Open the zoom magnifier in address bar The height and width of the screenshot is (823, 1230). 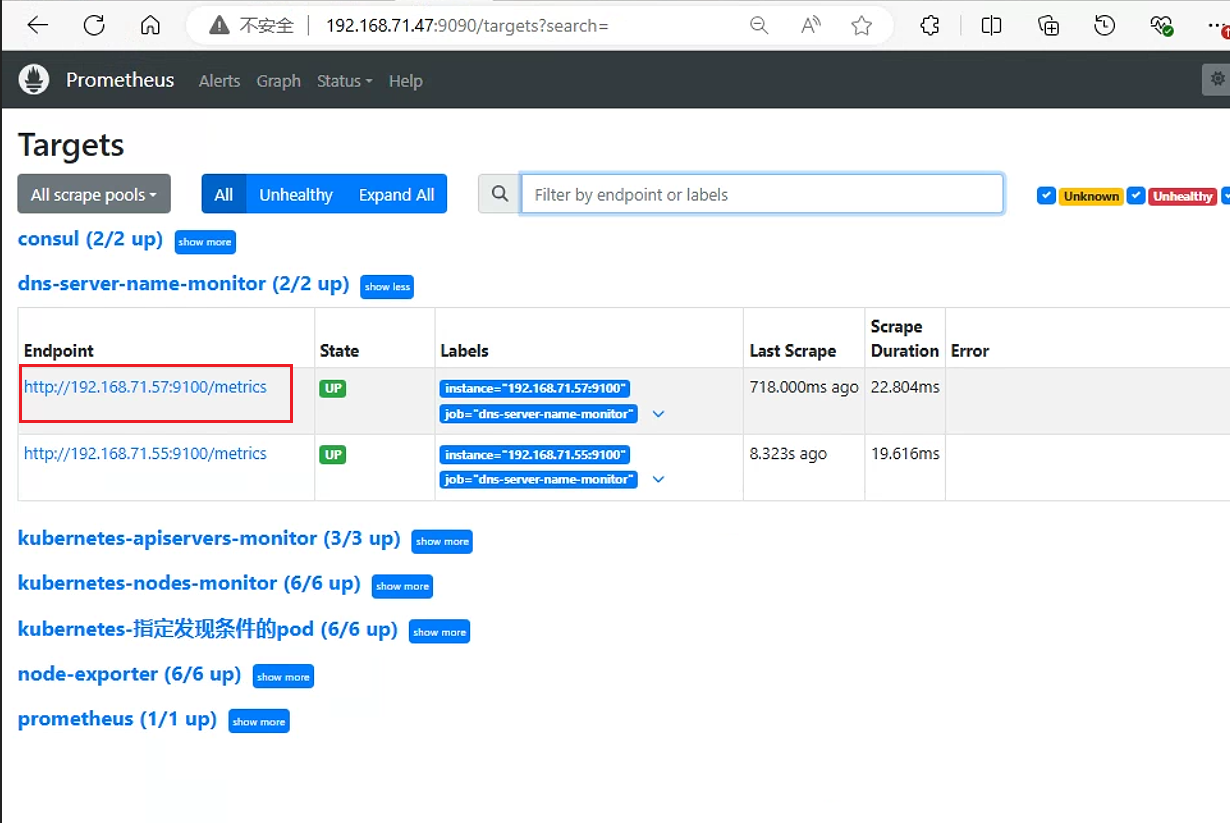coord(759,26)
